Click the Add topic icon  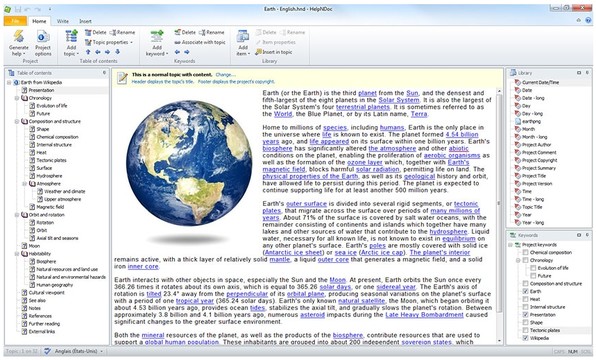71,36
